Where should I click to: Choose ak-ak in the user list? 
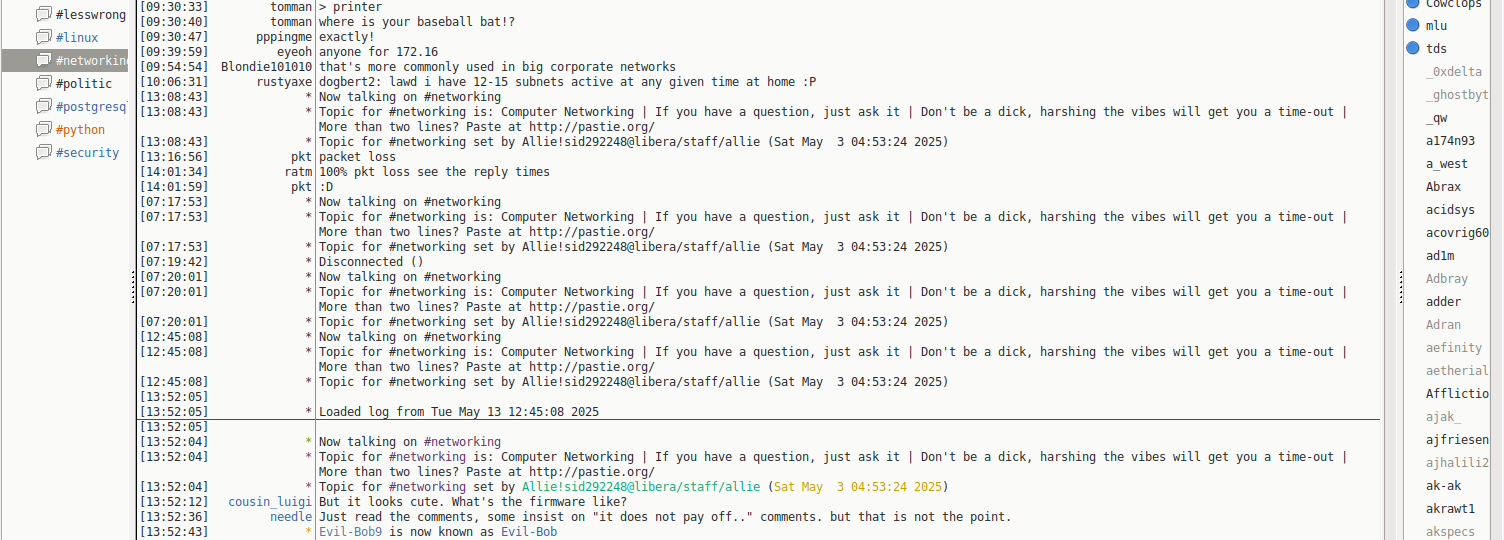click(1443, 486)
